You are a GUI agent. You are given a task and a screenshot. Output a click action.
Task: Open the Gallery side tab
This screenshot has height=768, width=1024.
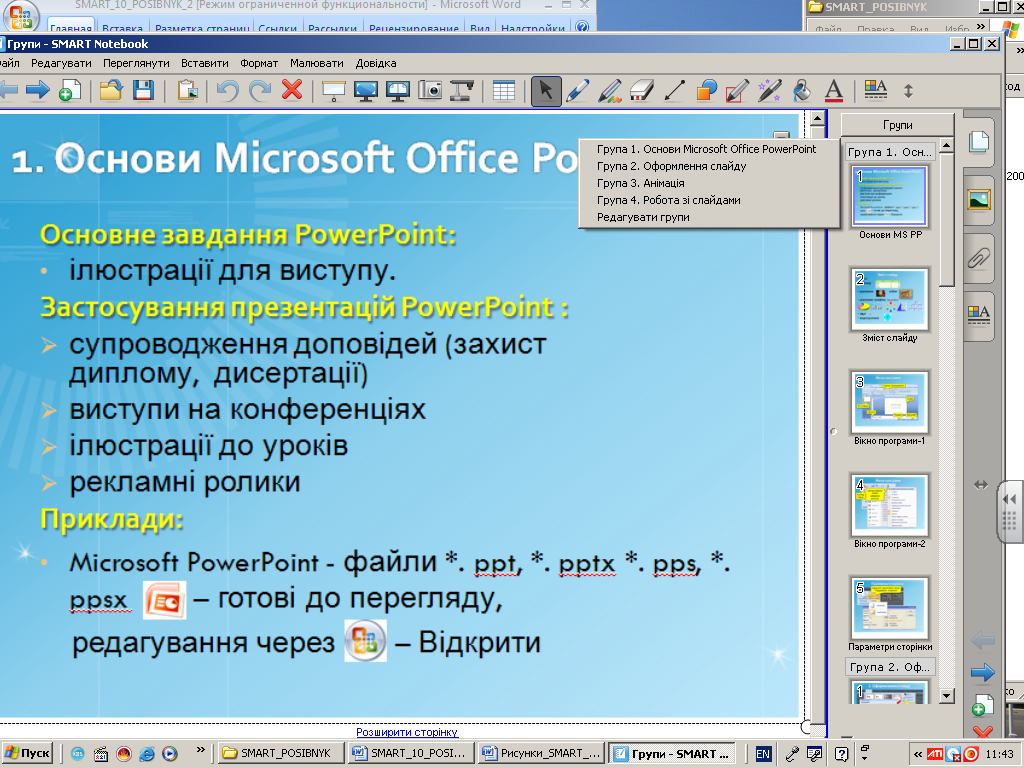point(979,199)
